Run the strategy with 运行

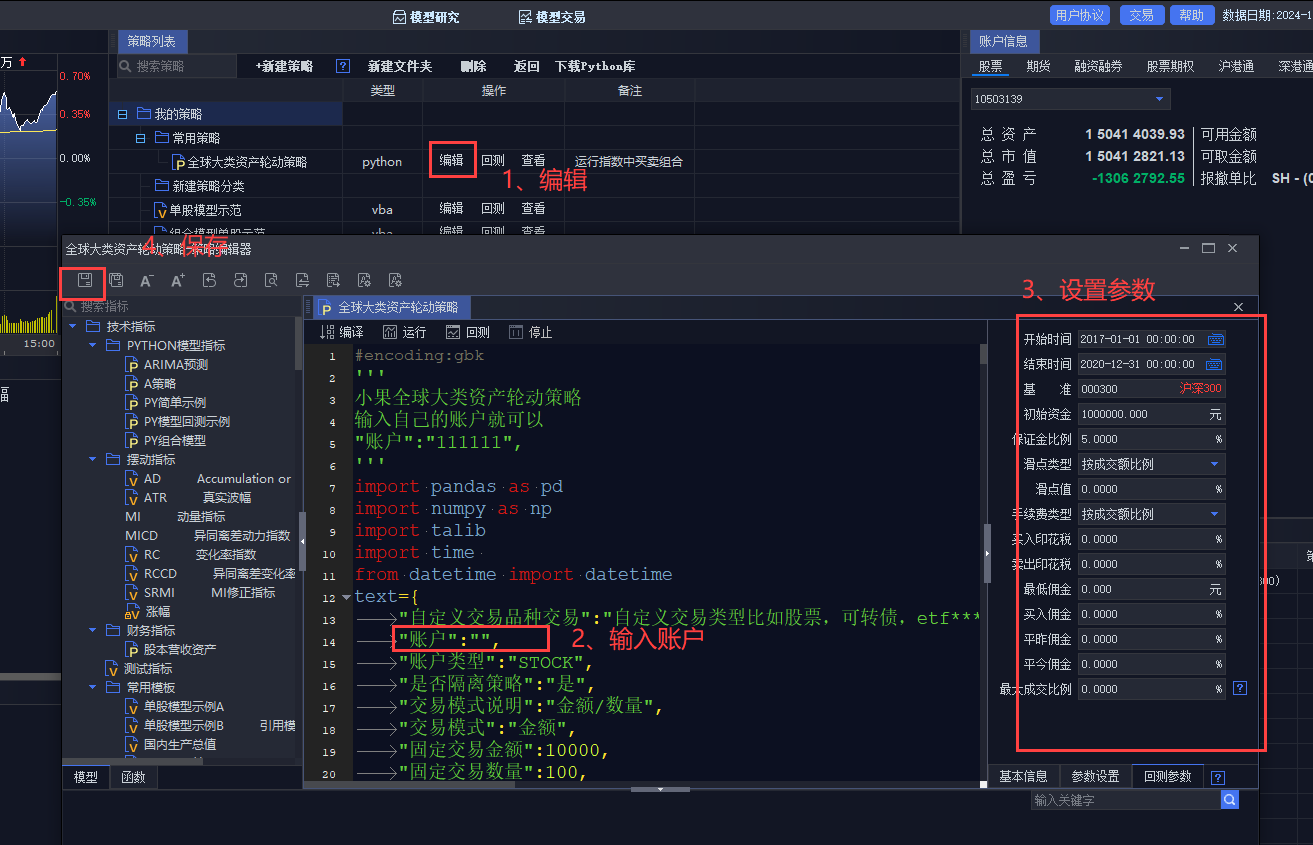pos(404,332)
